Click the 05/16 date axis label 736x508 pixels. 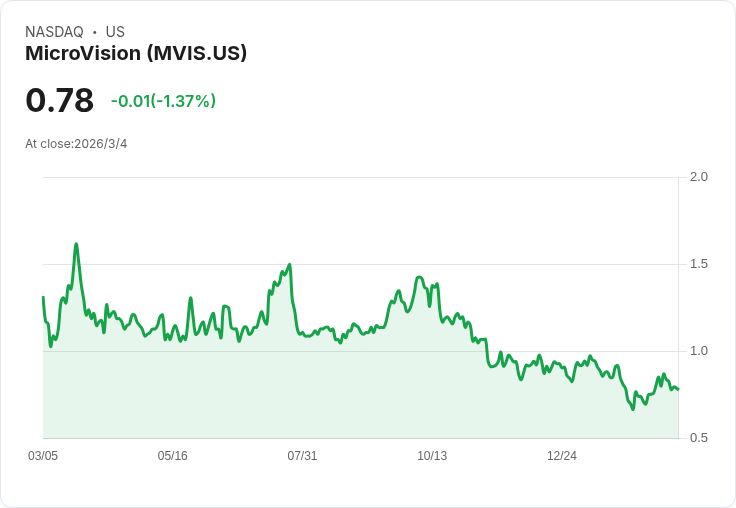coord(172,456)
